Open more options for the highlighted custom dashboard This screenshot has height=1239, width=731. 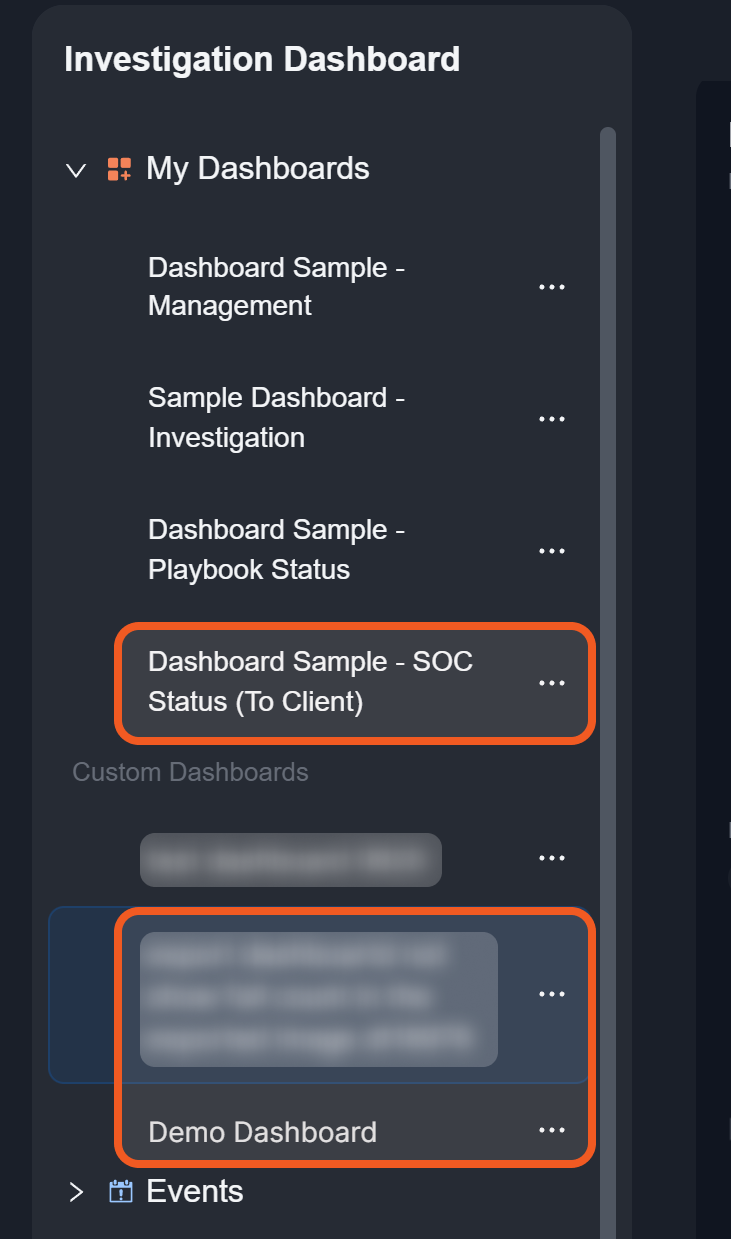pos(552,994)
